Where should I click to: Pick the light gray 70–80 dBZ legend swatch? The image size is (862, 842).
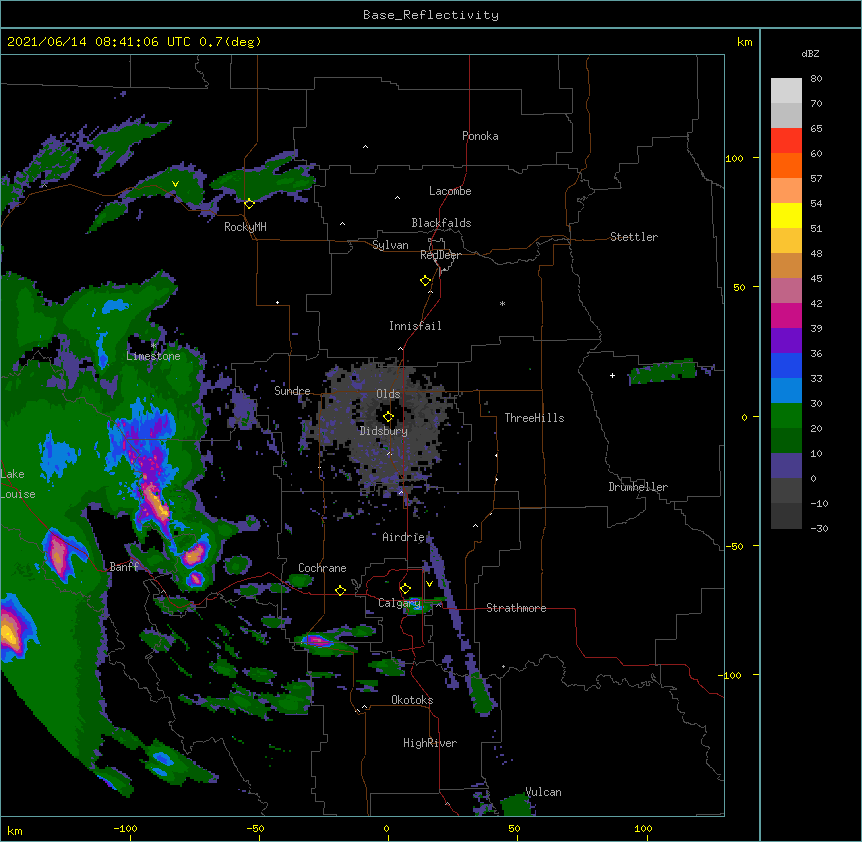(786, 91)
